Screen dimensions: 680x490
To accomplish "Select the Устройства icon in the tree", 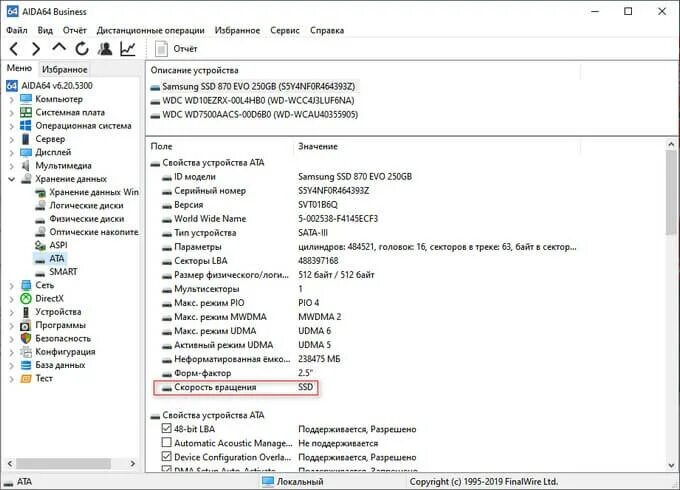I will [x=26, y=312].
